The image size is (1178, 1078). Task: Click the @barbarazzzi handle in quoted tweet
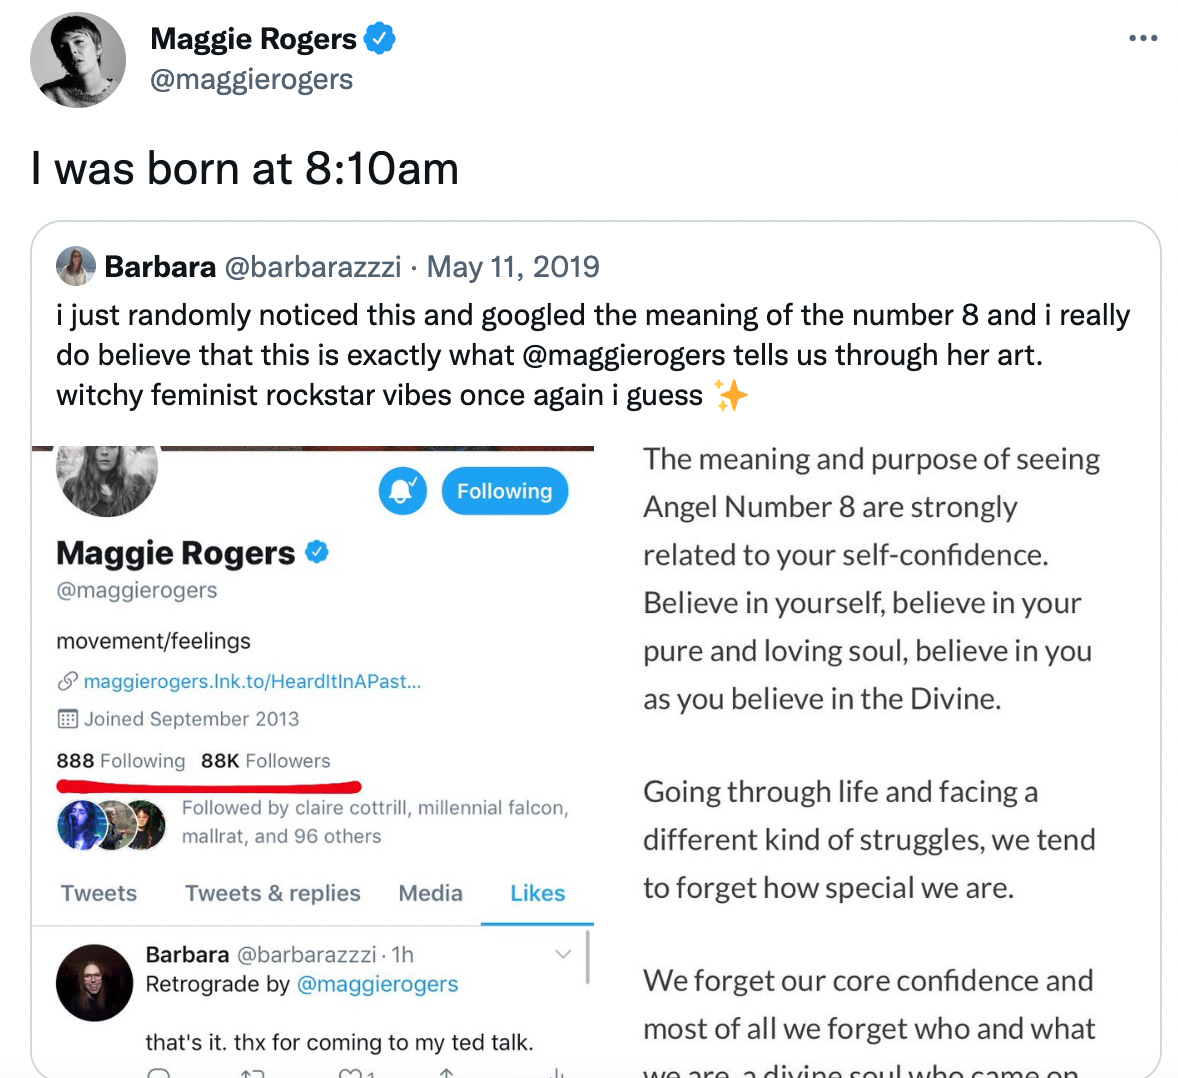313,267
